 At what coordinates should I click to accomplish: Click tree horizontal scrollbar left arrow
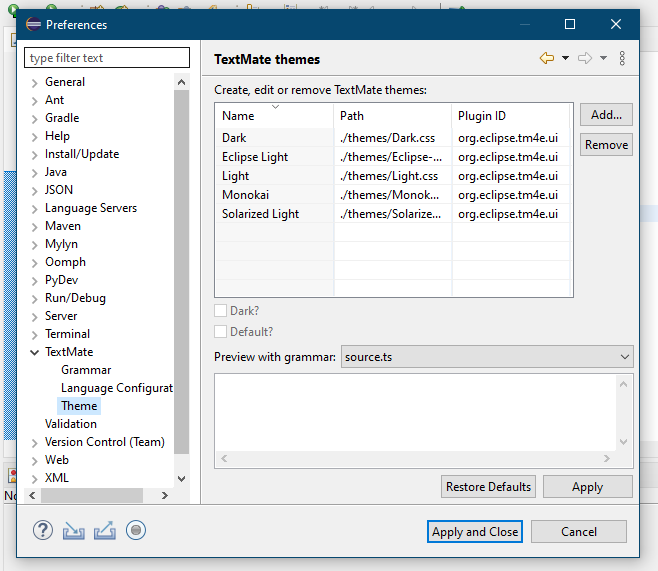point(32,495)
